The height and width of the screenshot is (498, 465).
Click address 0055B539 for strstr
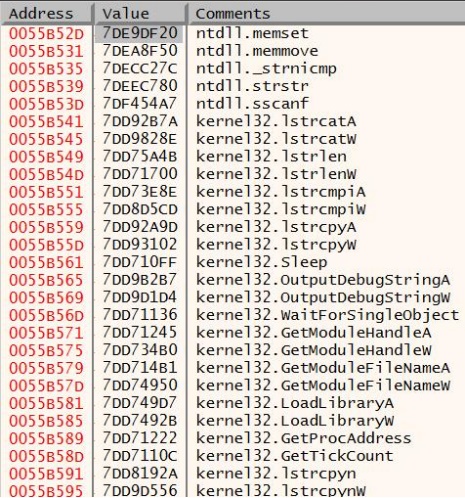(46, 86)
